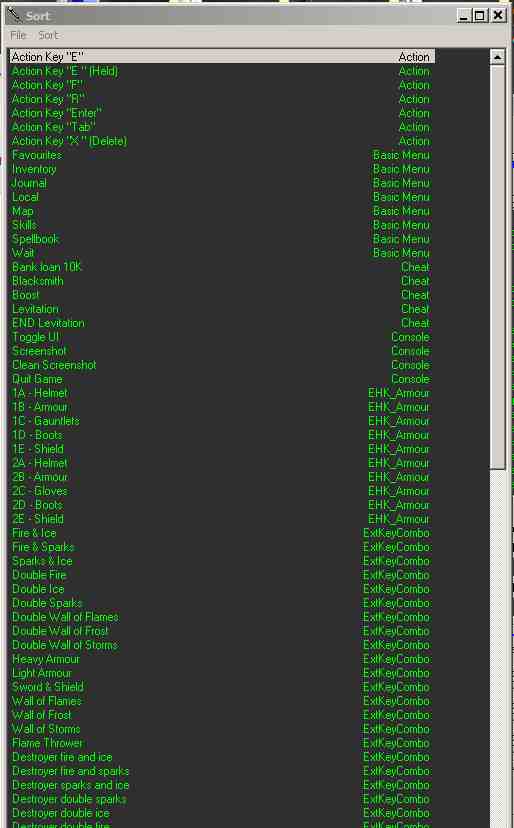Maximize the Sort window
The height and width of the screenshot is (828, 514).
pyautogui.click(x=480, y=15)
